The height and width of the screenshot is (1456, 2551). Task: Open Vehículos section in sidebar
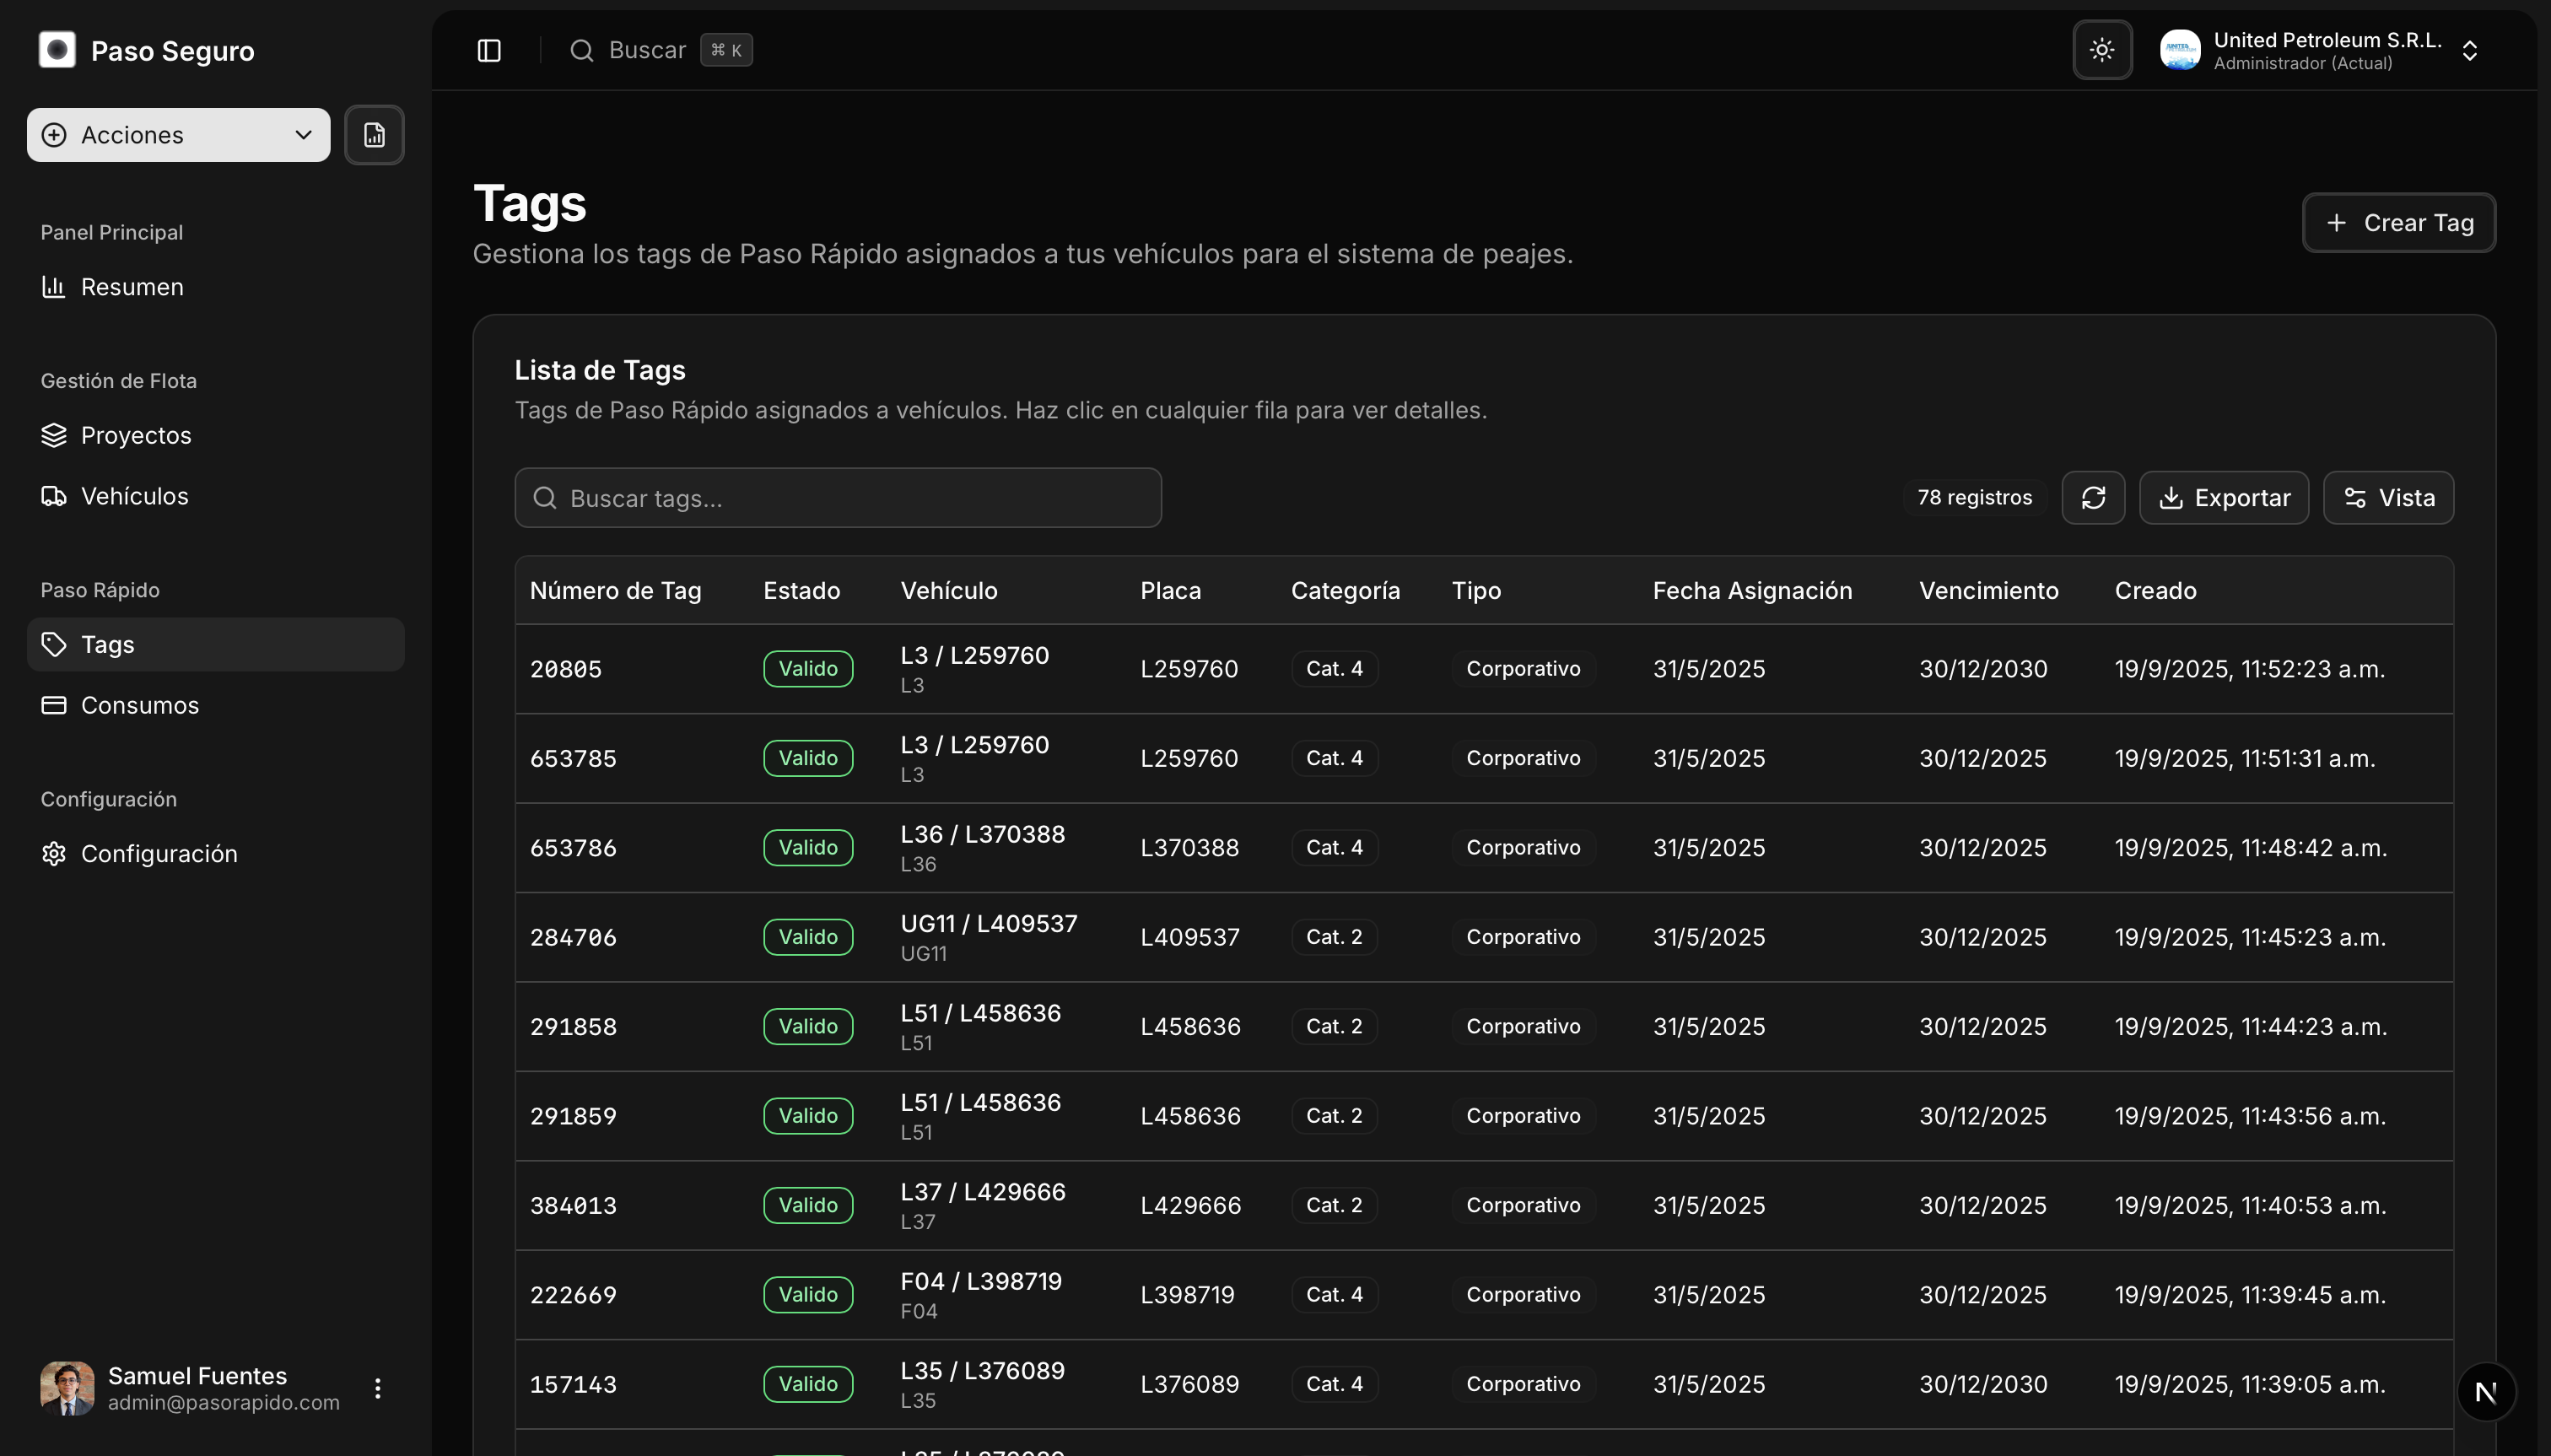(134, 496)
